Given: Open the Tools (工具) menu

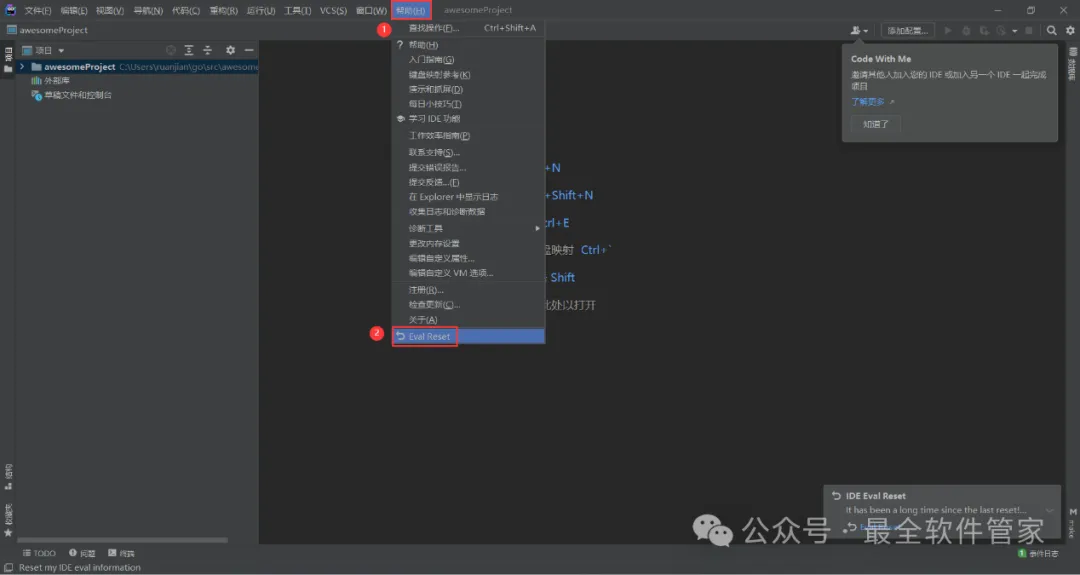Looking at the screenshot, I should [298, 10].
